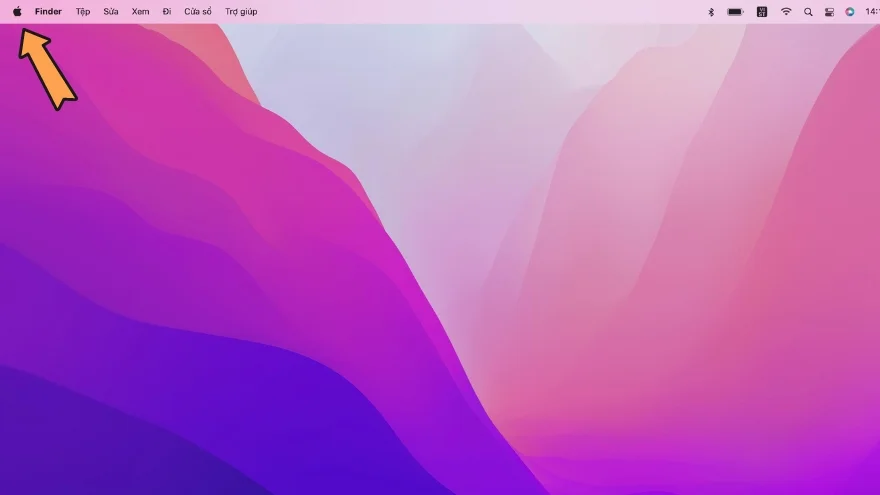Open Spotlight search magnifier
The height and width of the screenshot is (495, 880).
coord(808,12)
